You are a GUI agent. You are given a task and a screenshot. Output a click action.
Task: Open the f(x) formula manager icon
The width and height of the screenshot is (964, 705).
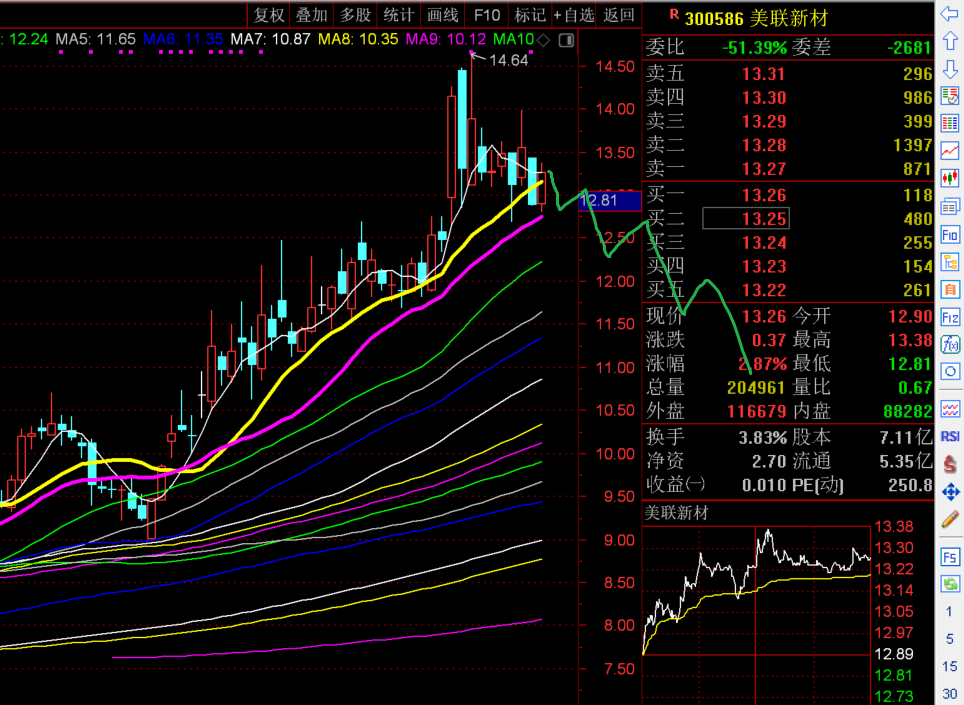click(950, 344)
